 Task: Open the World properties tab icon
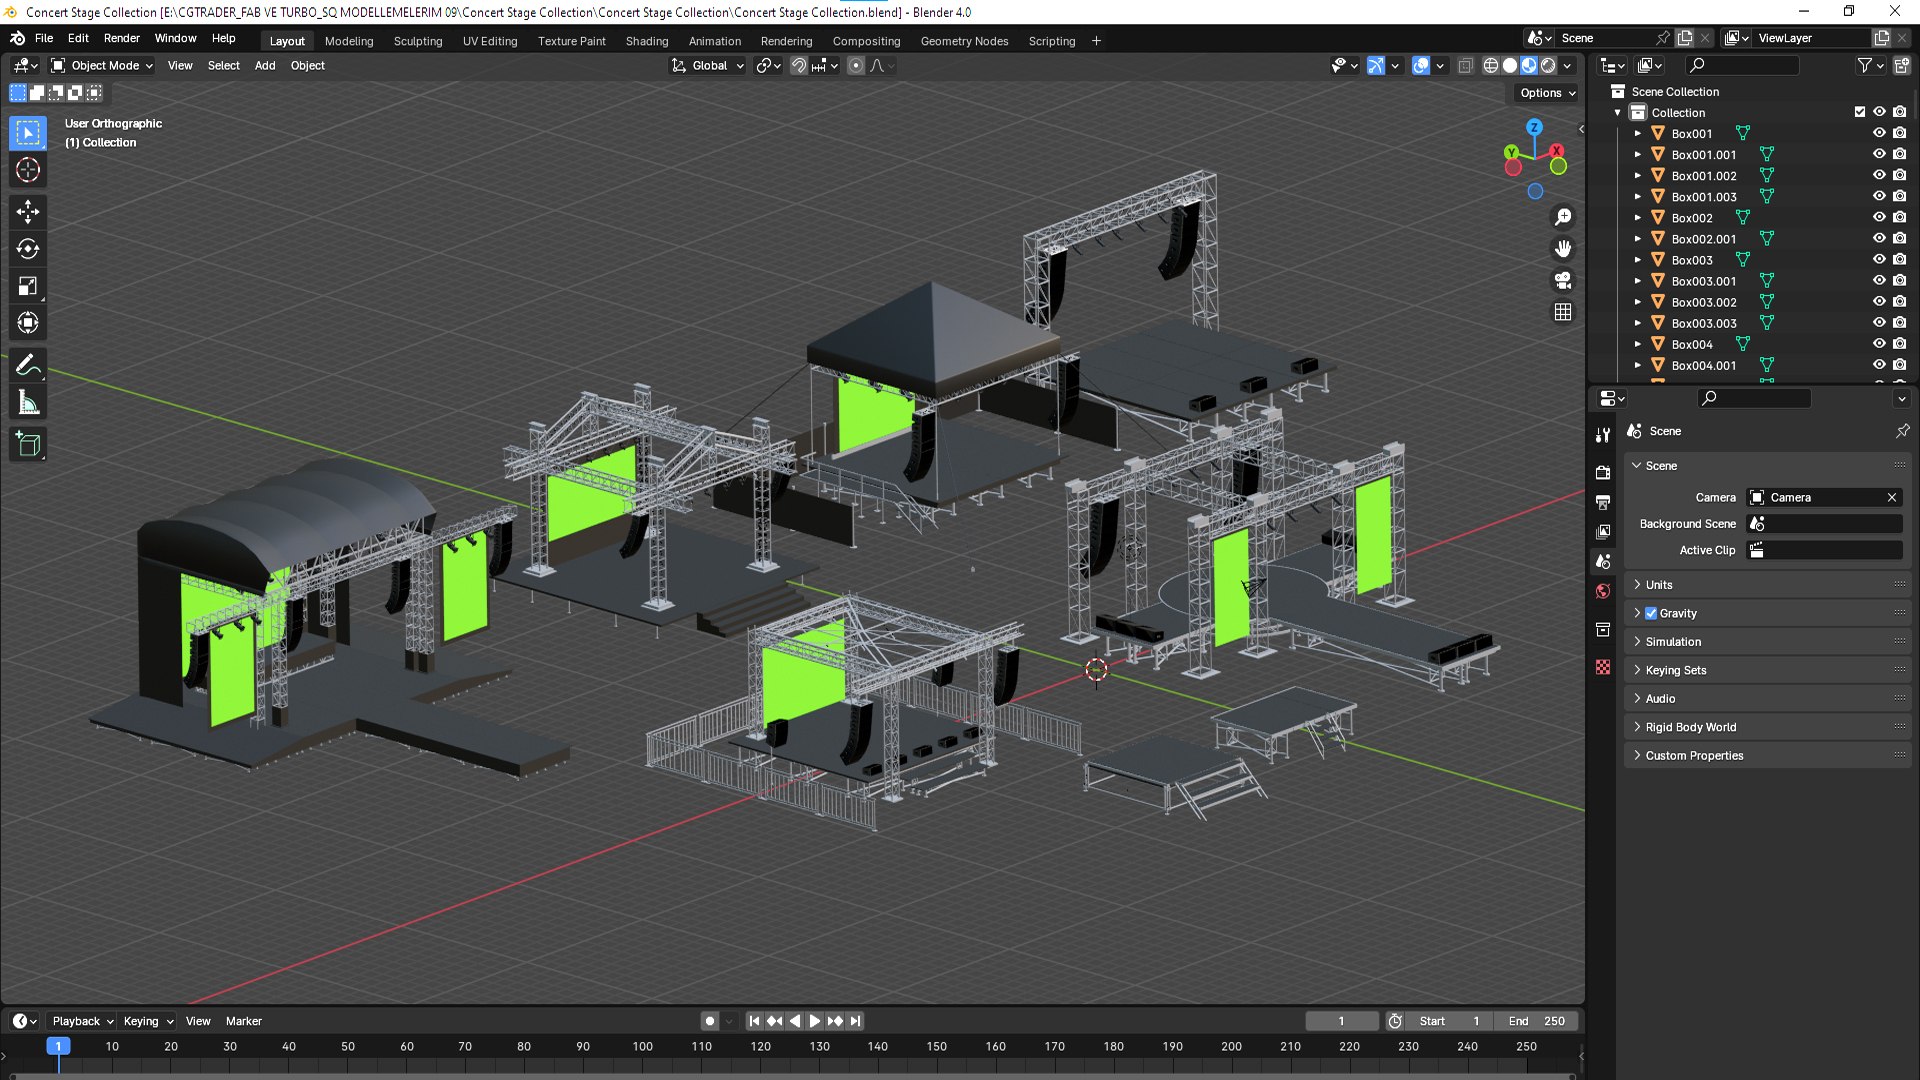coord(1603,591)
